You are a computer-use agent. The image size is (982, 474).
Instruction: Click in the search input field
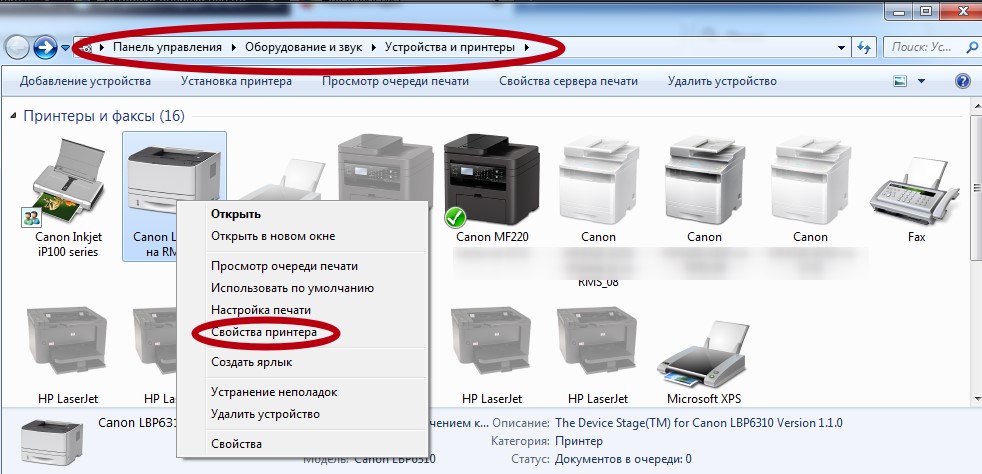tap(927, 47)
